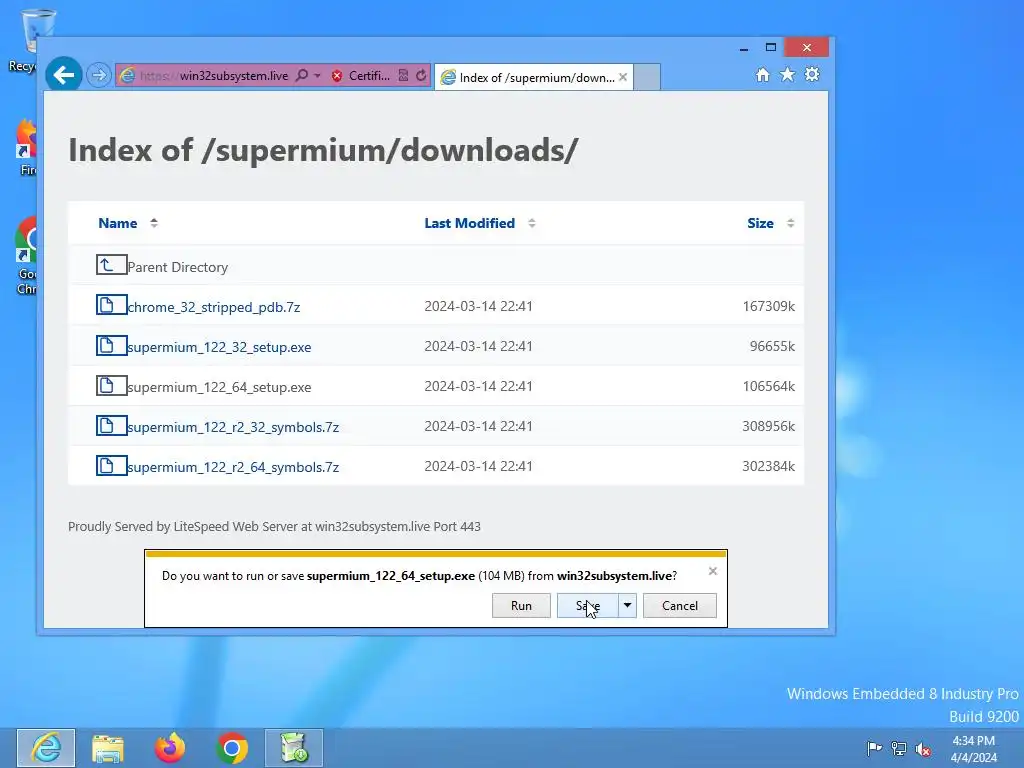Click the 308956k size value
Screen dimensions: 1024x768
click(769, 426)
